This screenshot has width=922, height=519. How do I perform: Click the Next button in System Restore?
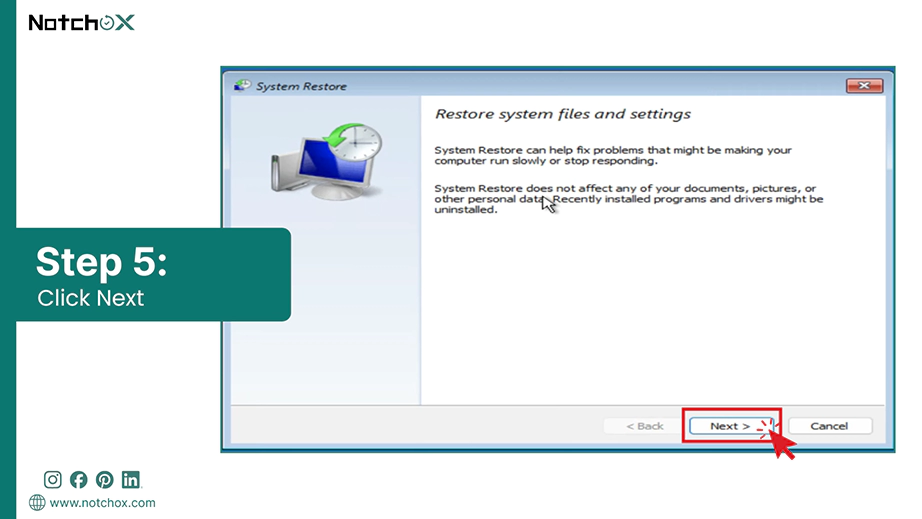[x=731, y=426]
